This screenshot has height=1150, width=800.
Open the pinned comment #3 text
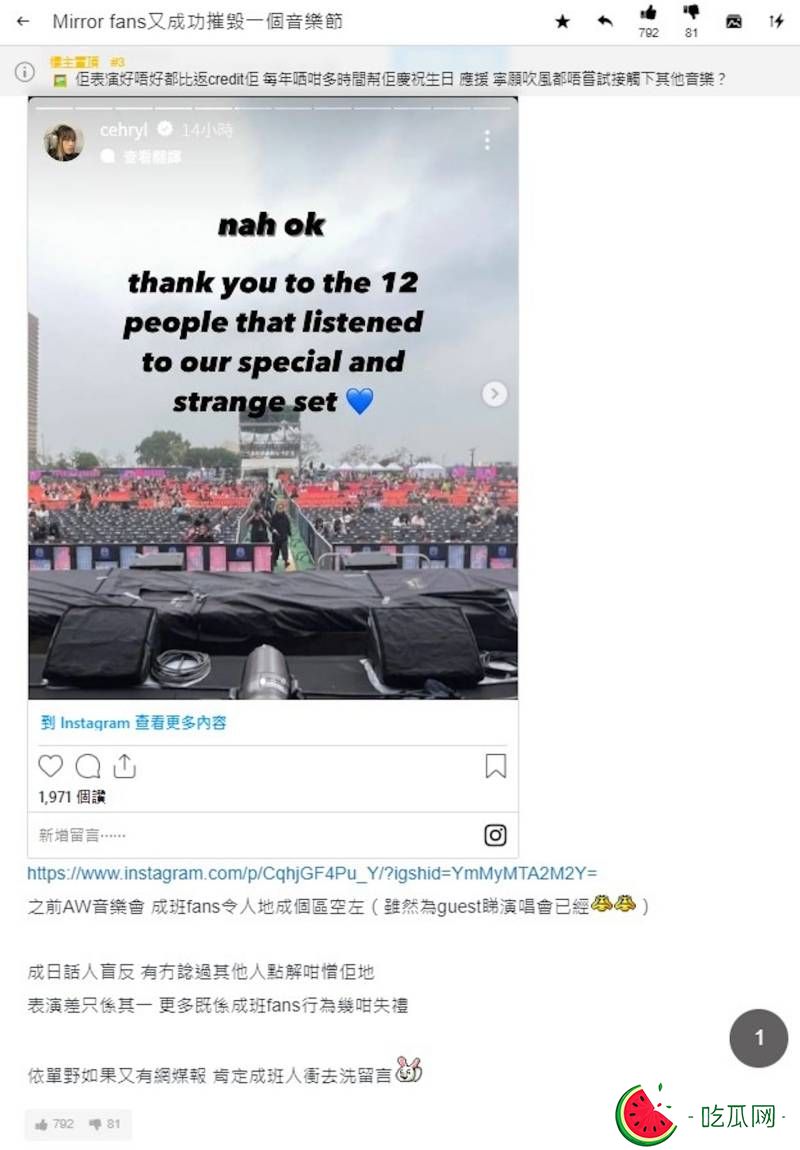click(400, 79)
